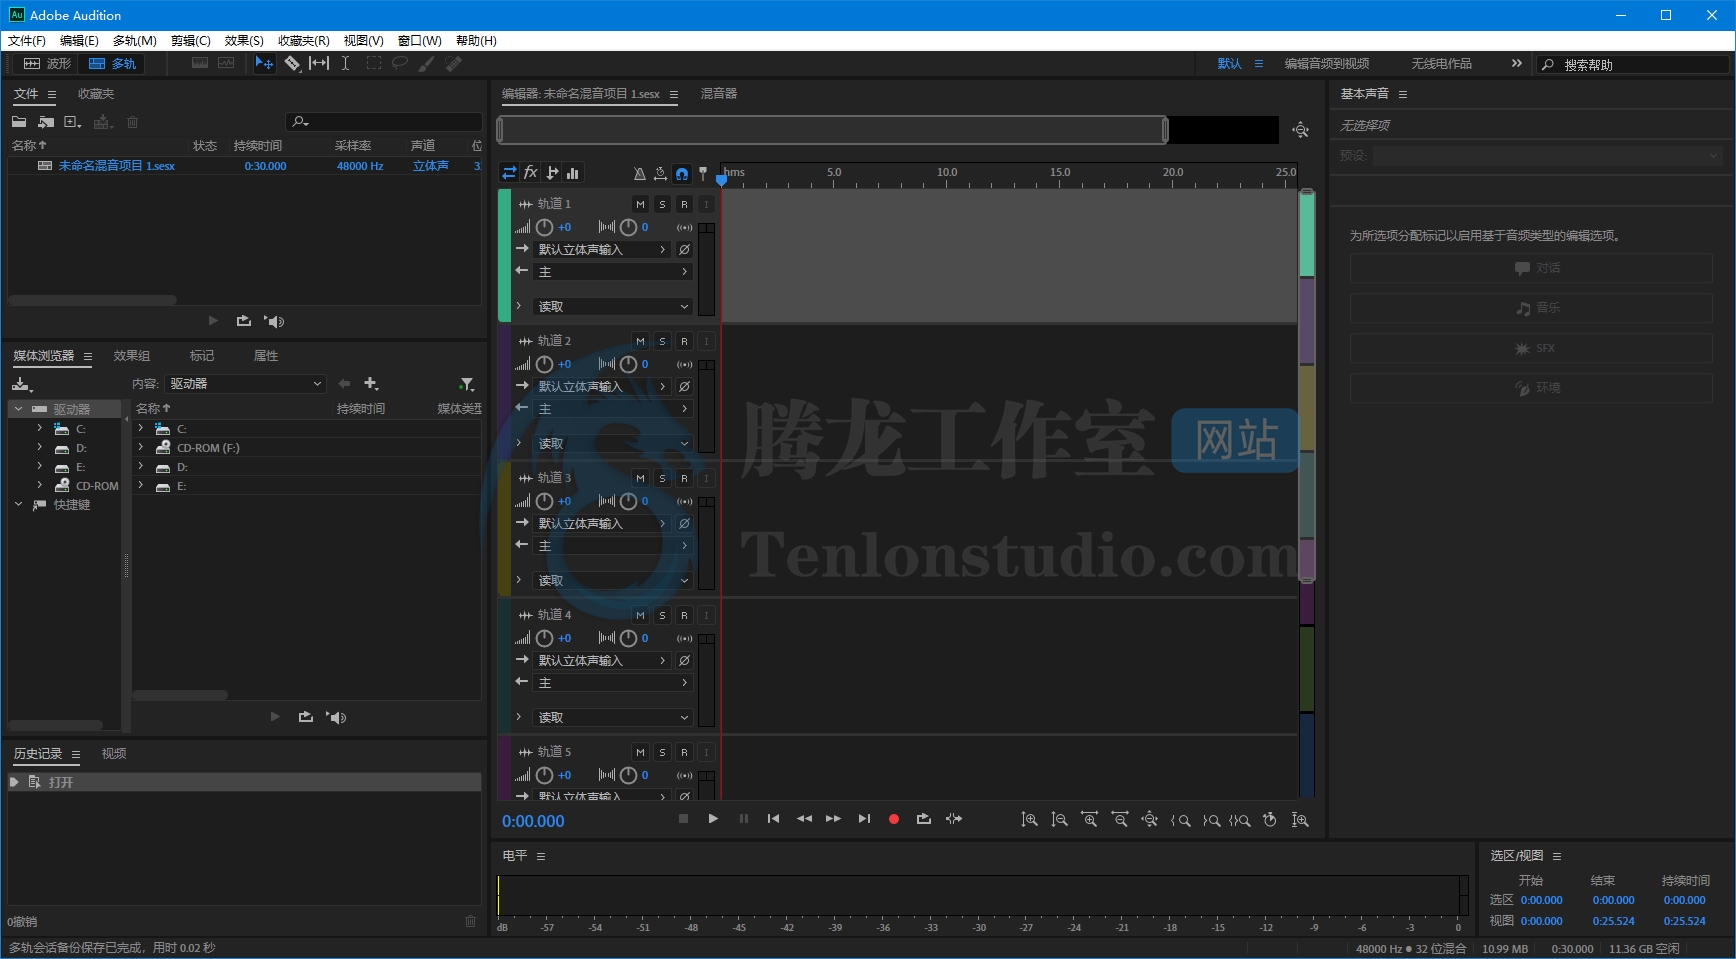Open file folder icon in Files panel
The width and height of the screenshot is (1736, 959).
[x=19, y=122]
